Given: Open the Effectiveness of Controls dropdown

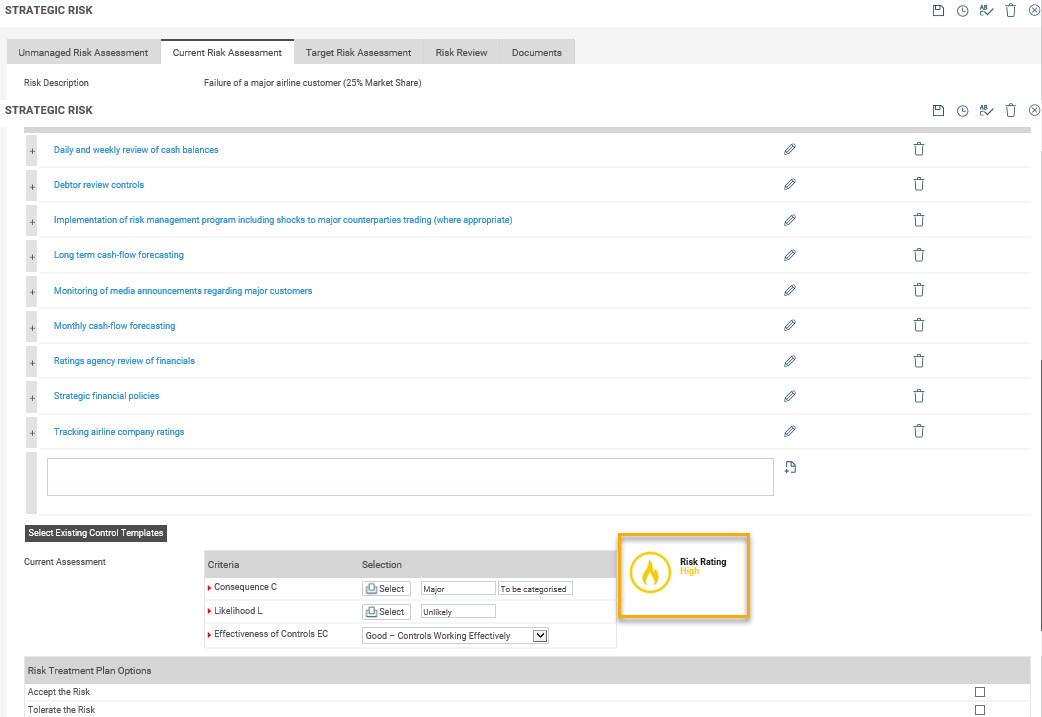Looking at the screenshot, I should pos(540,635).
